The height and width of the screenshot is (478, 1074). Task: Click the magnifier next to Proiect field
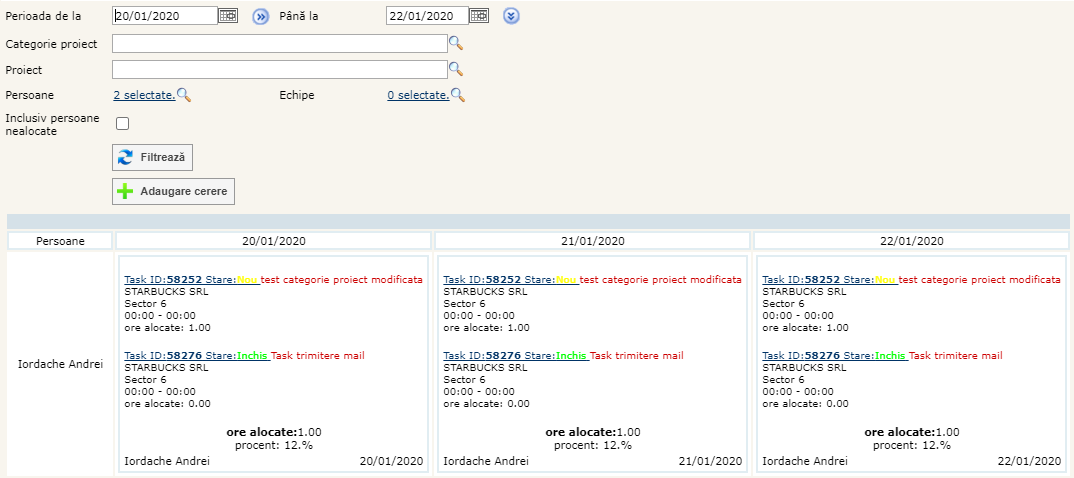pos(456,69)
